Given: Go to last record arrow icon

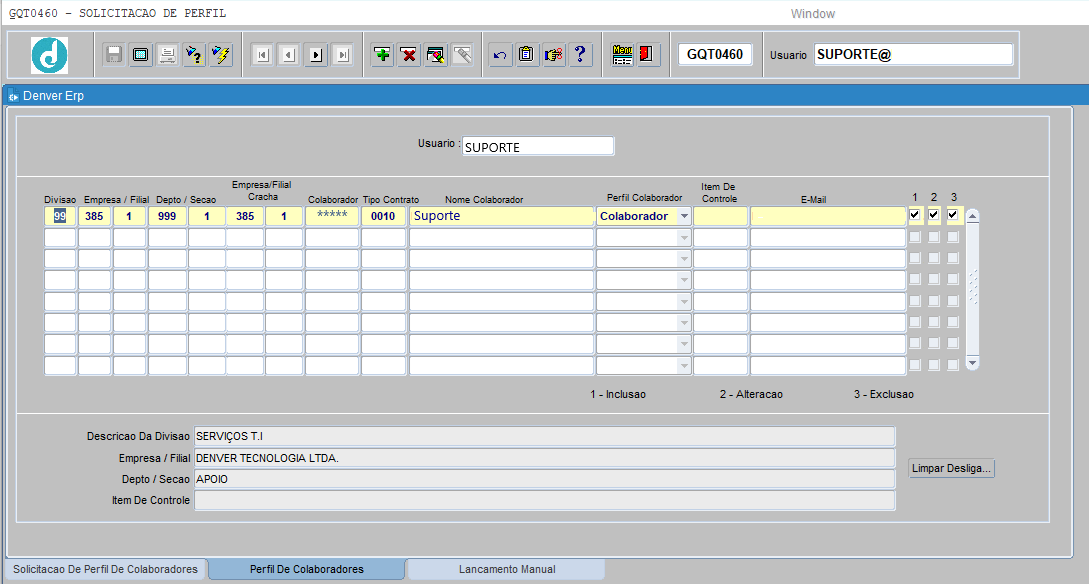Looking at the screenshot, I should point(342,54).
